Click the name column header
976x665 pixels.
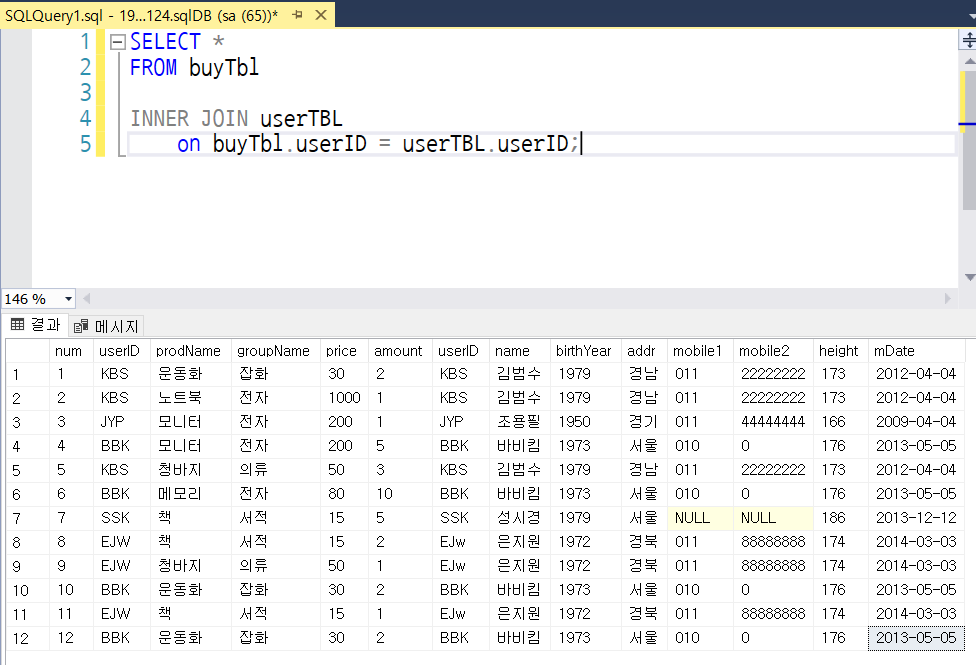[x=520, y=351]
